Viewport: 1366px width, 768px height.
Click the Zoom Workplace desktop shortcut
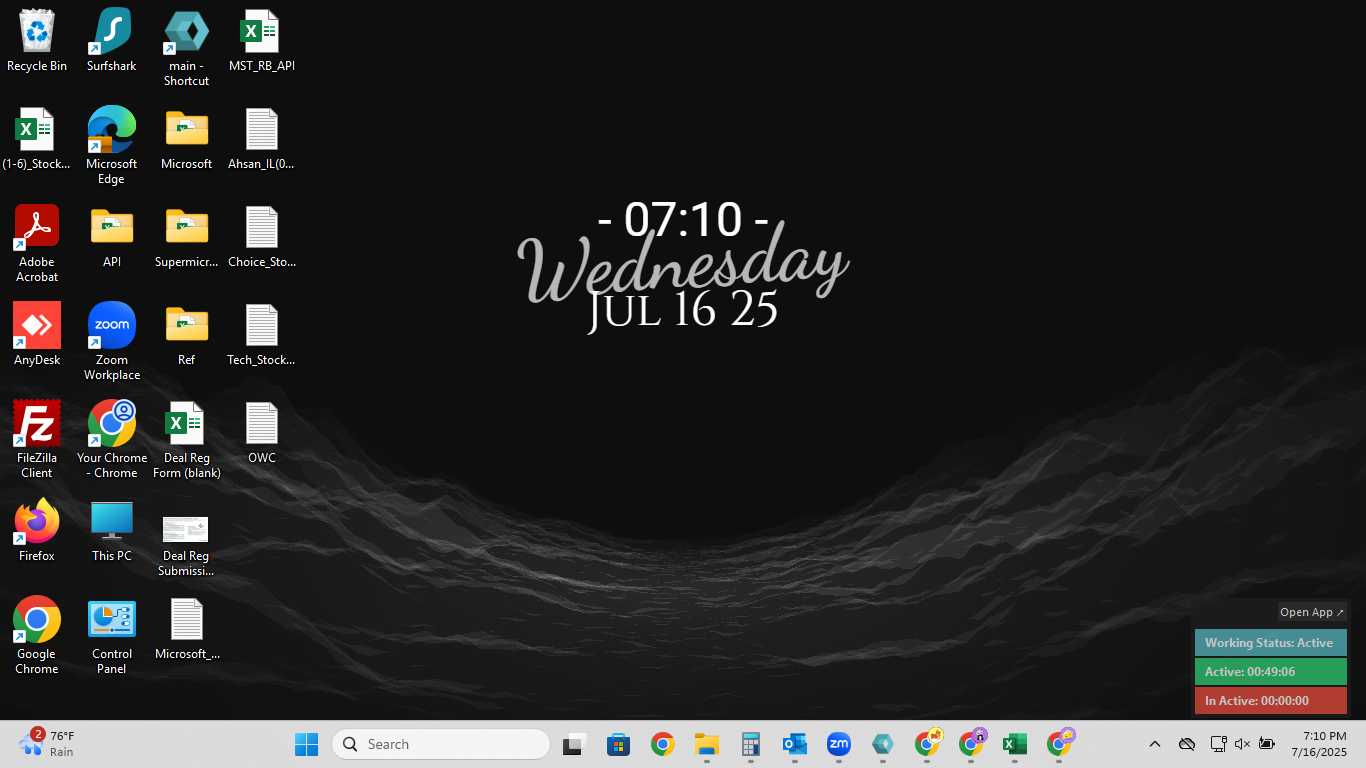click(x=111, y=341)
